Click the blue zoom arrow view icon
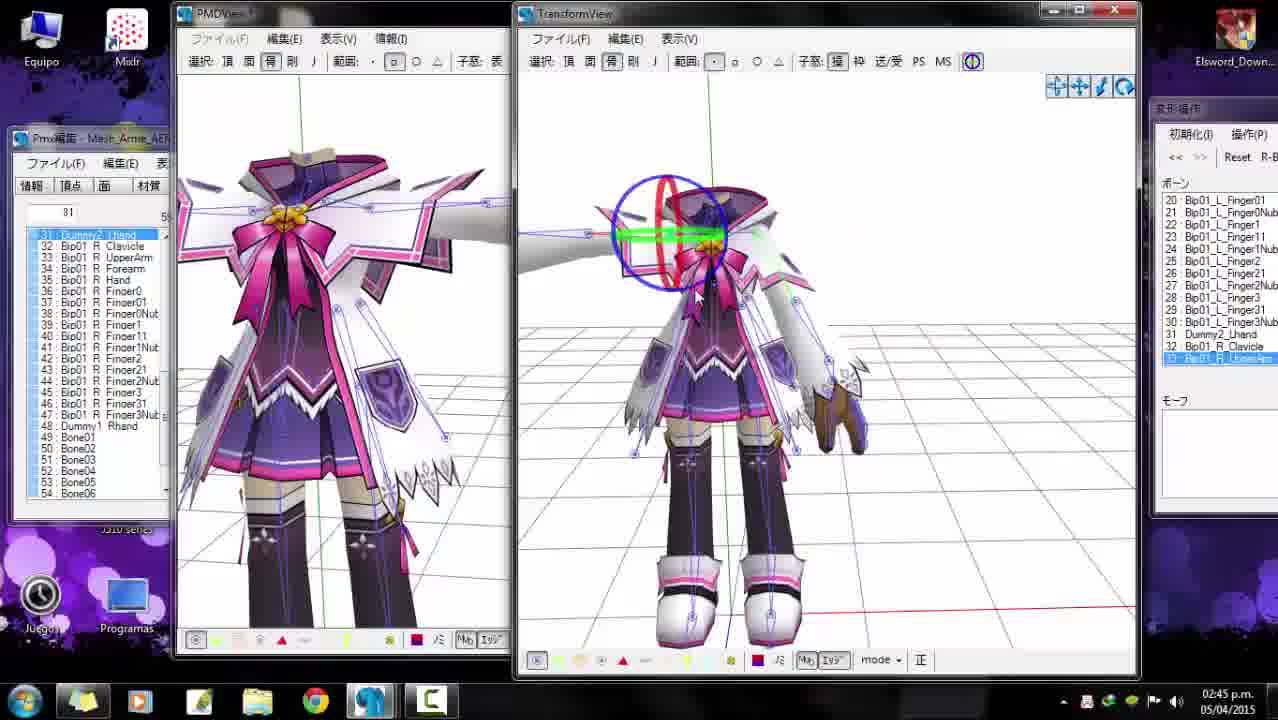Image resolution: width=1278 pixels, height=720 pixels. click(1102, 87)
